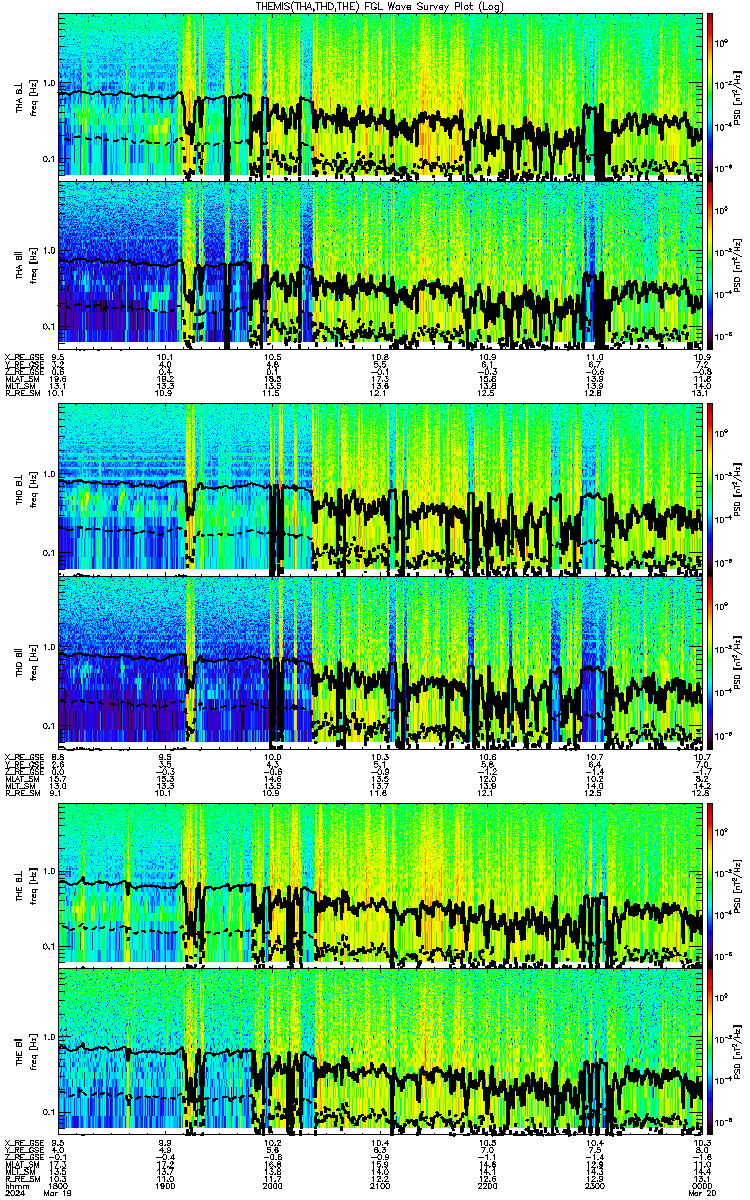Click the X_RE_GSE label under the THD panels

click(22, 756)
